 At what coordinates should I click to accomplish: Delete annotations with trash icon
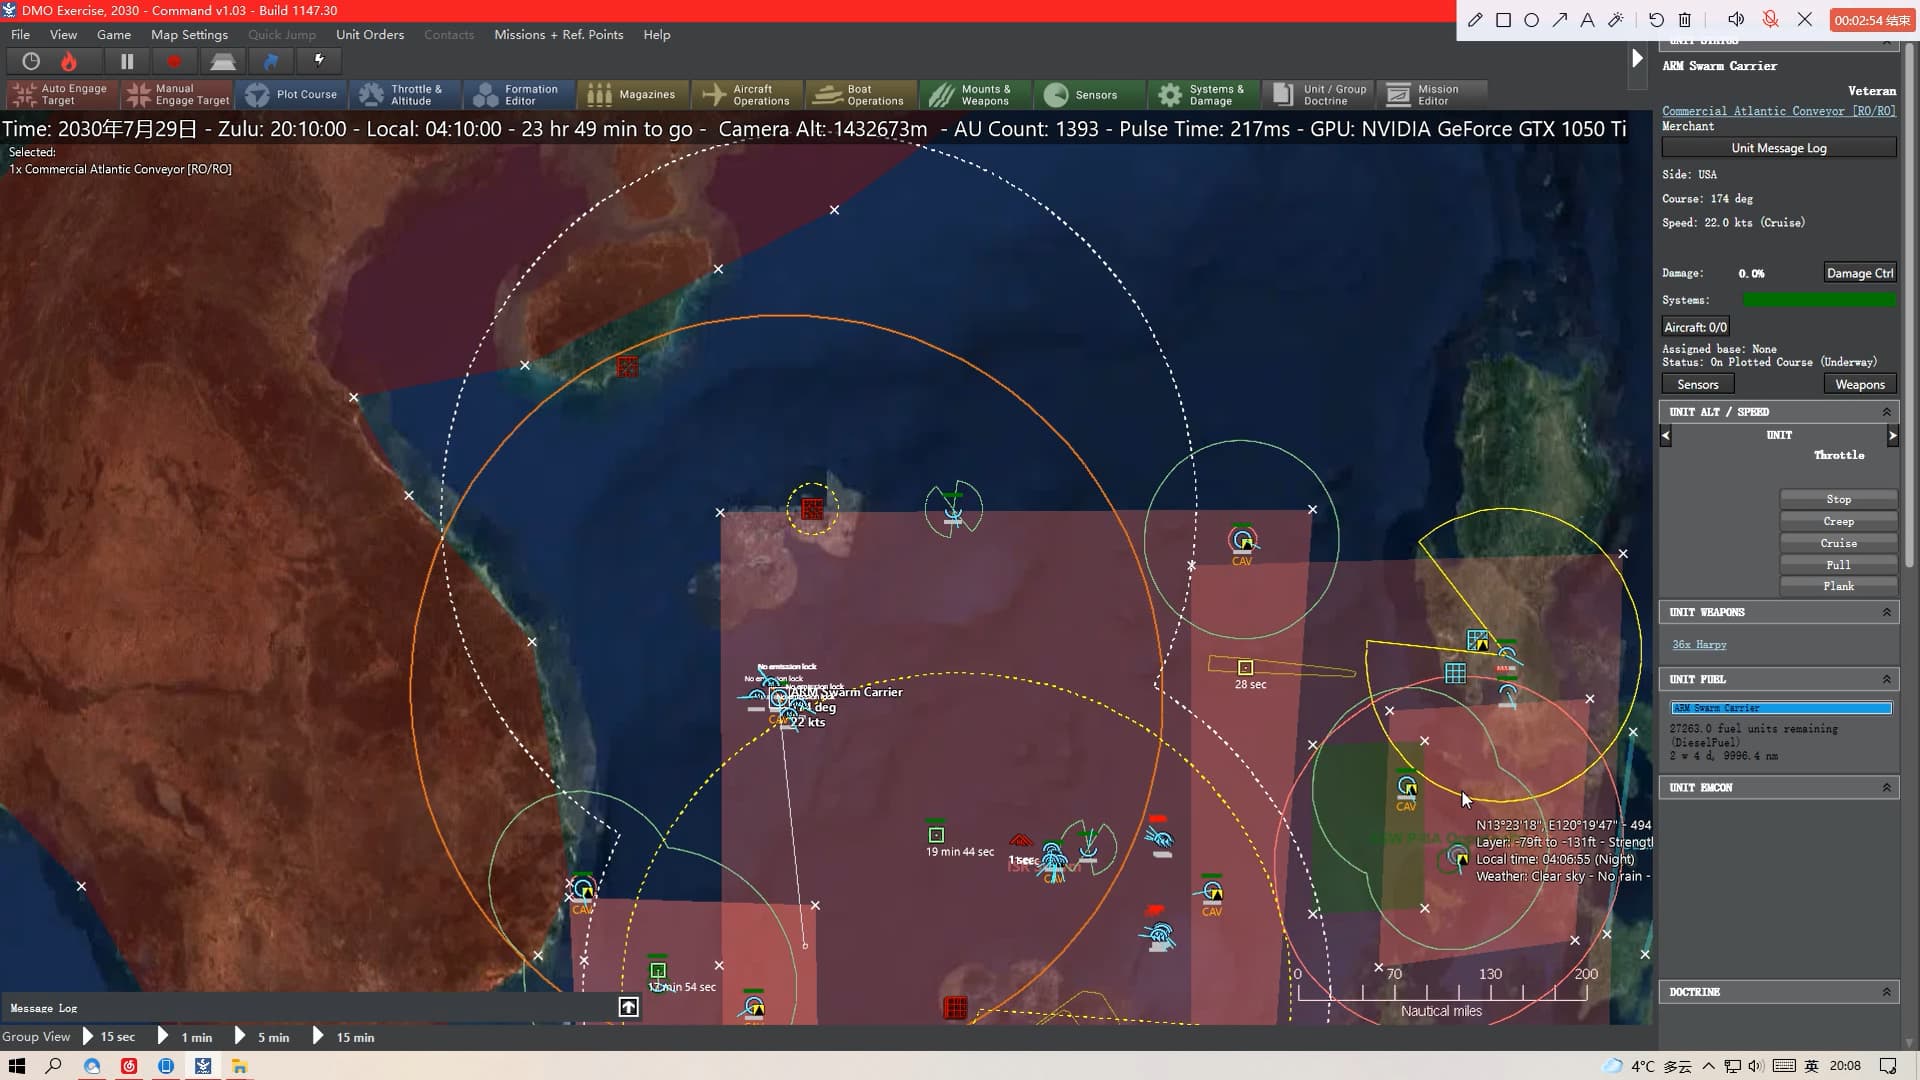pos(1685,20)
